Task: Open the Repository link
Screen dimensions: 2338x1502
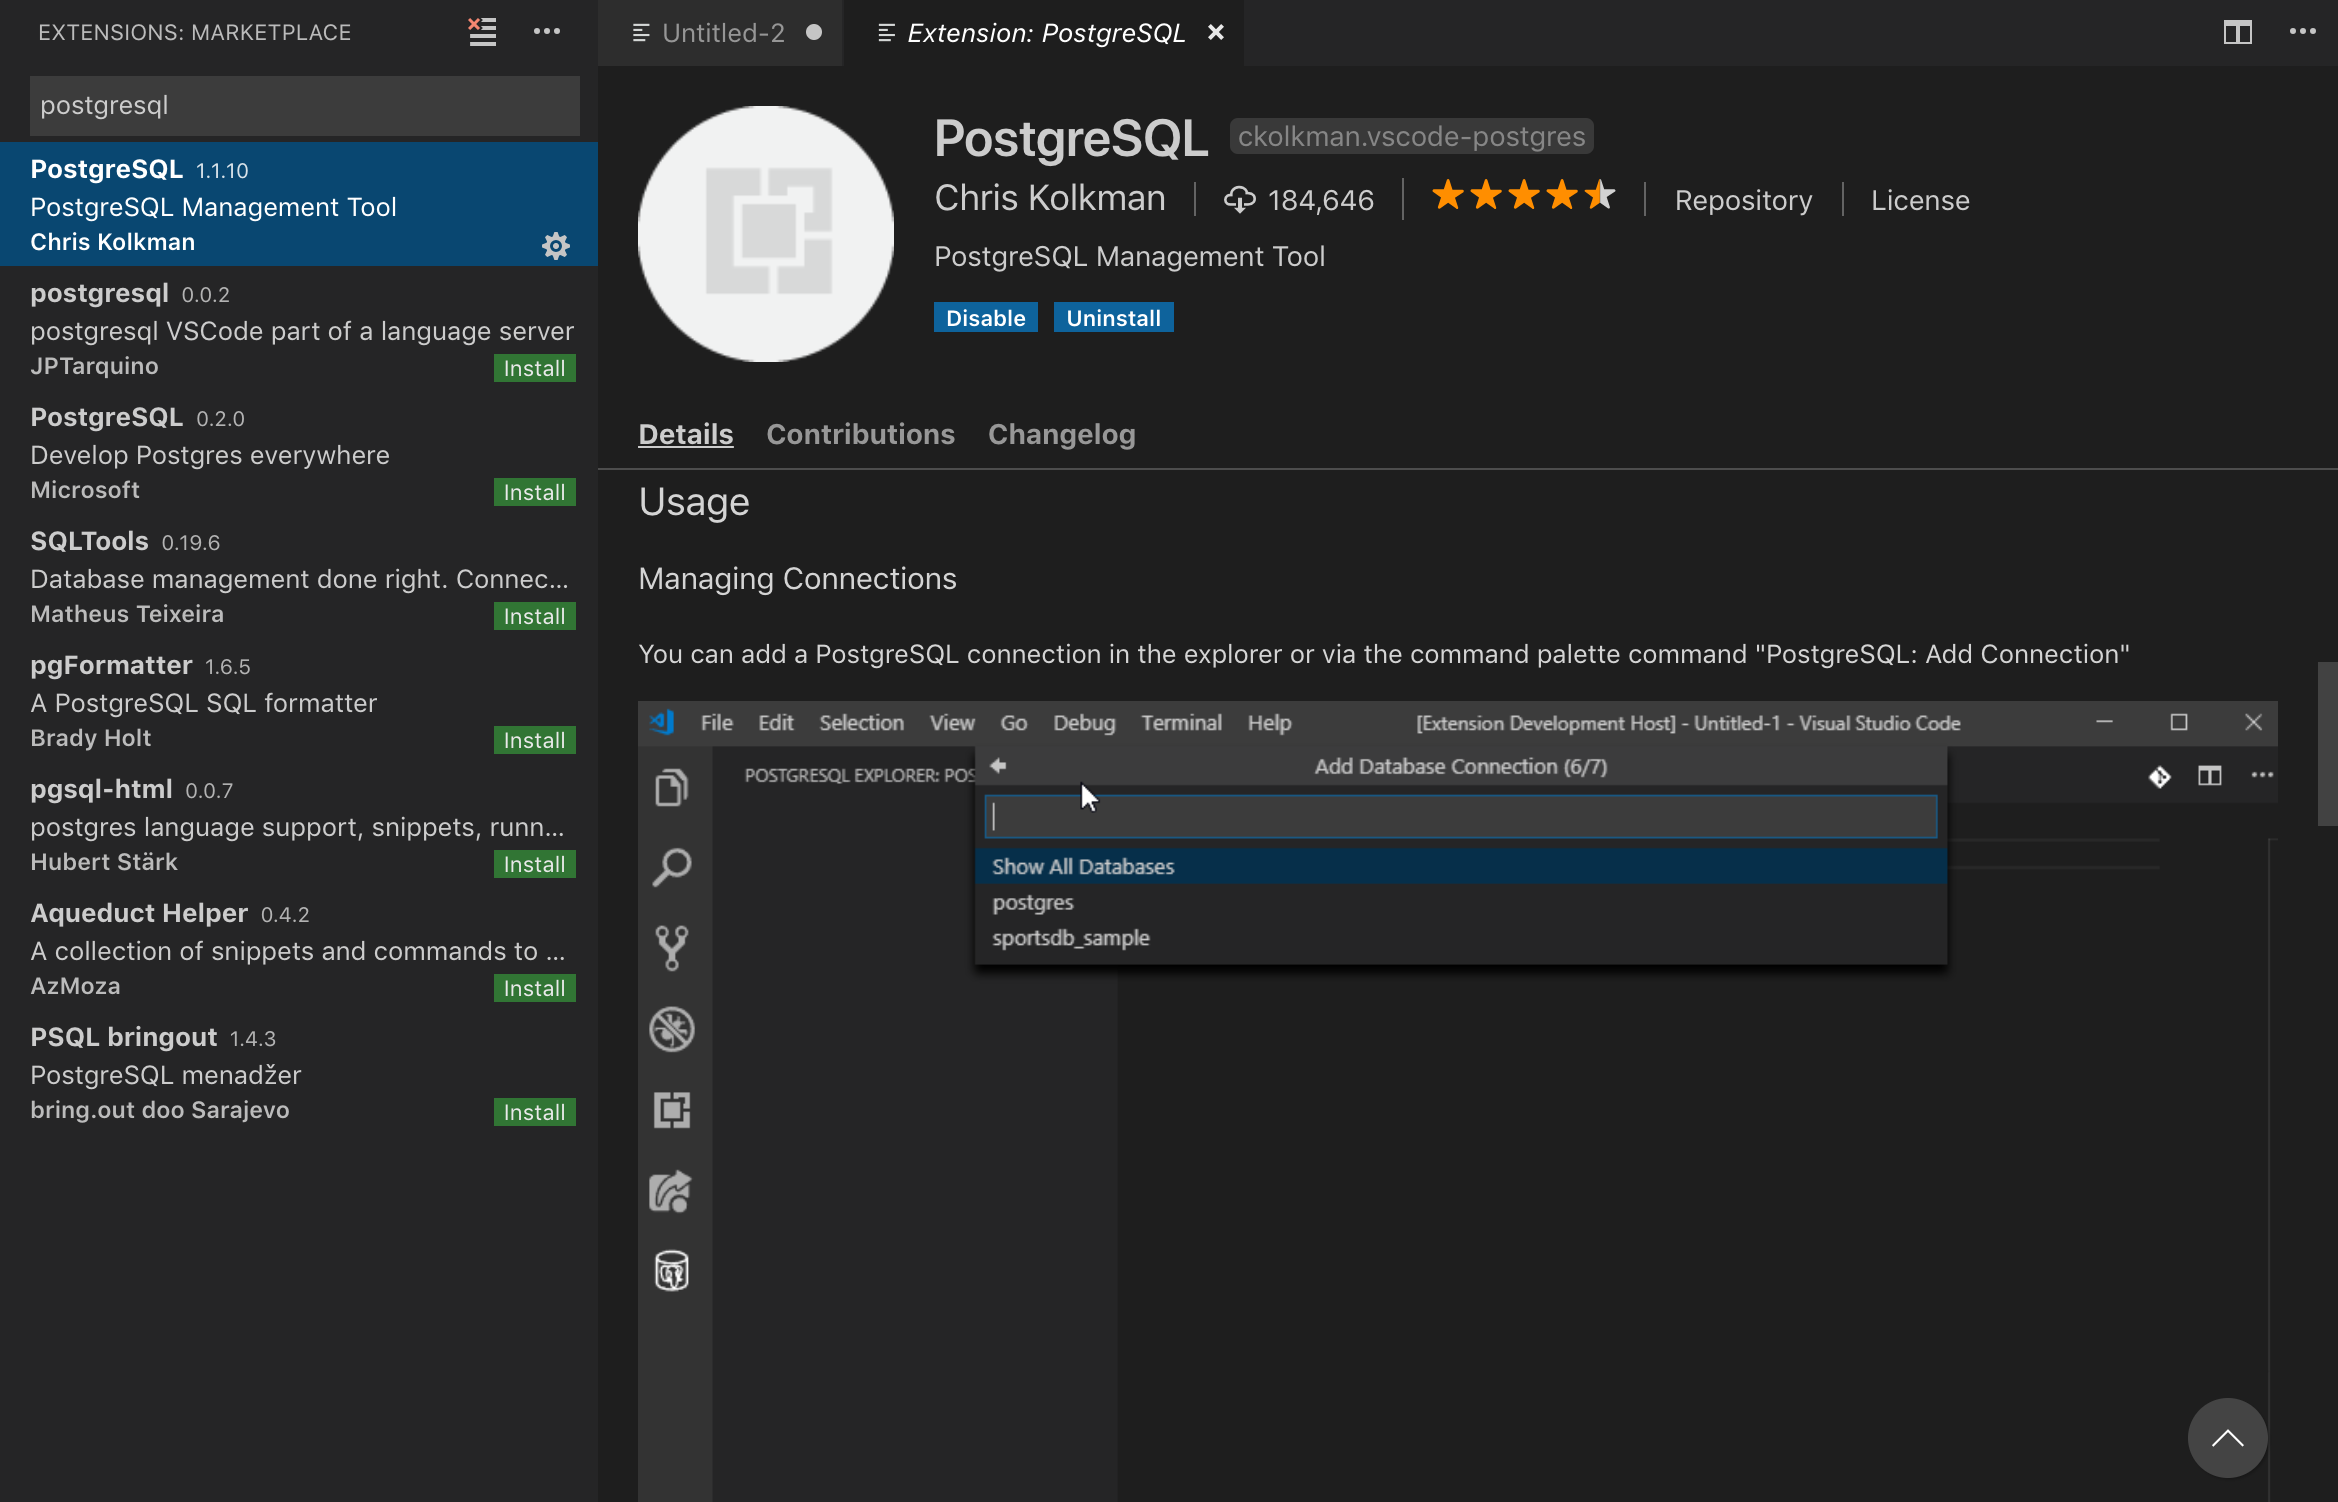Action: (1743, 200)
